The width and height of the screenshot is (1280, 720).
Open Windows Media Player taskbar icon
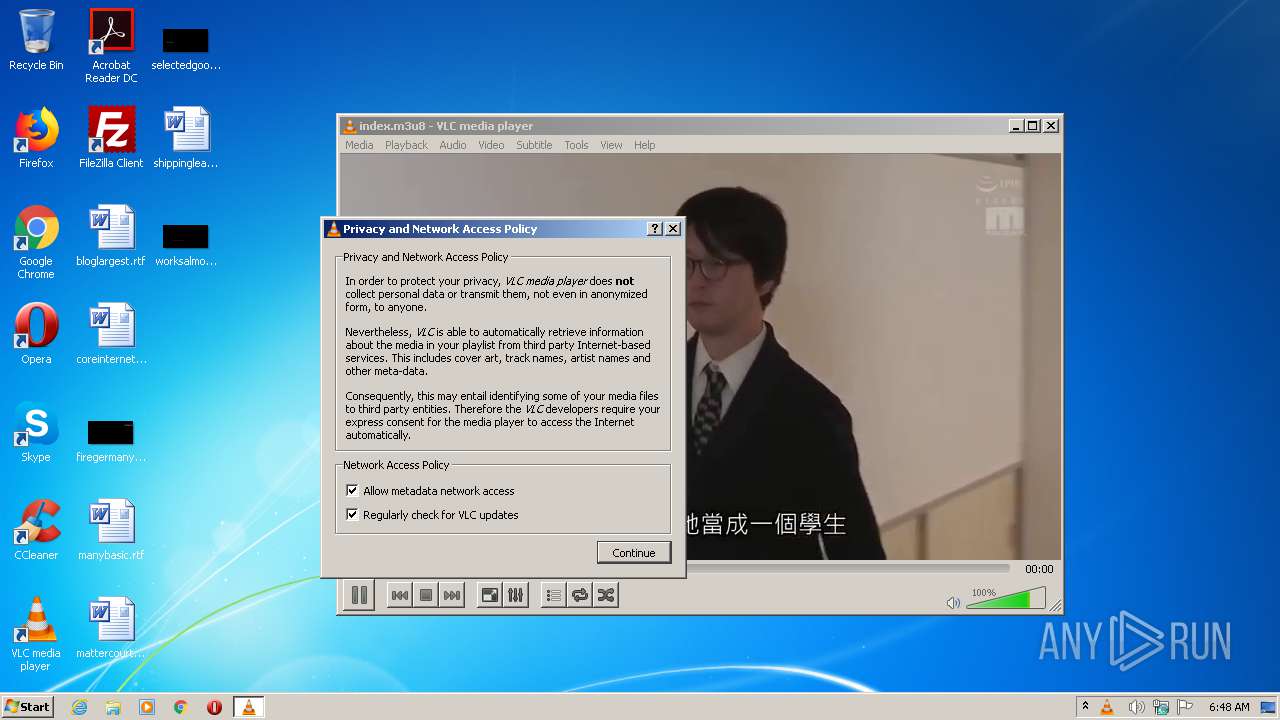tap(147, 707)
